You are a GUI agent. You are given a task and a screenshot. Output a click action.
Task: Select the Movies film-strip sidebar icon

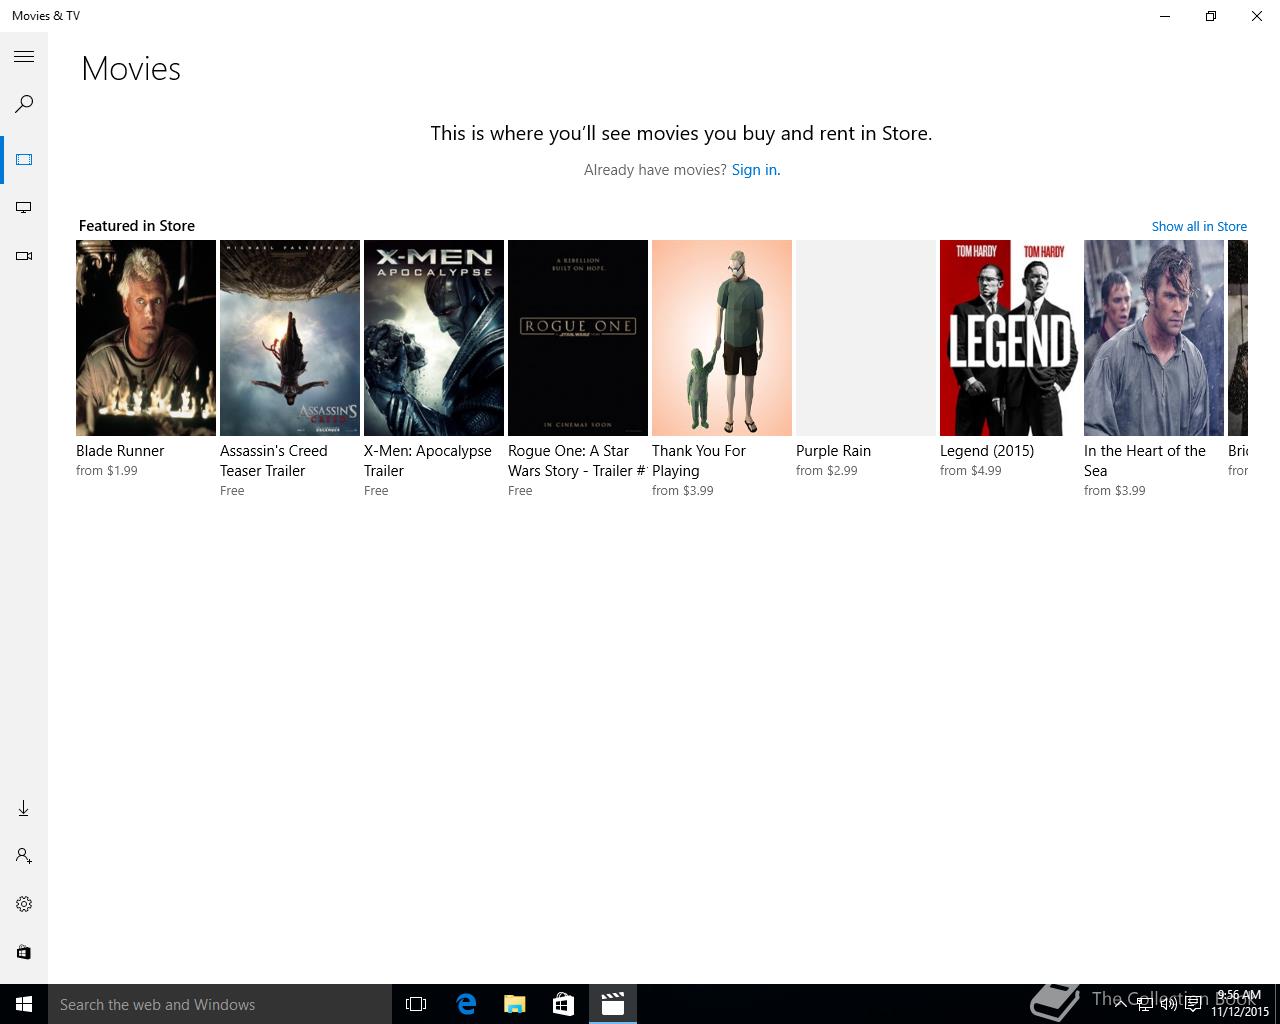(24, 160)
